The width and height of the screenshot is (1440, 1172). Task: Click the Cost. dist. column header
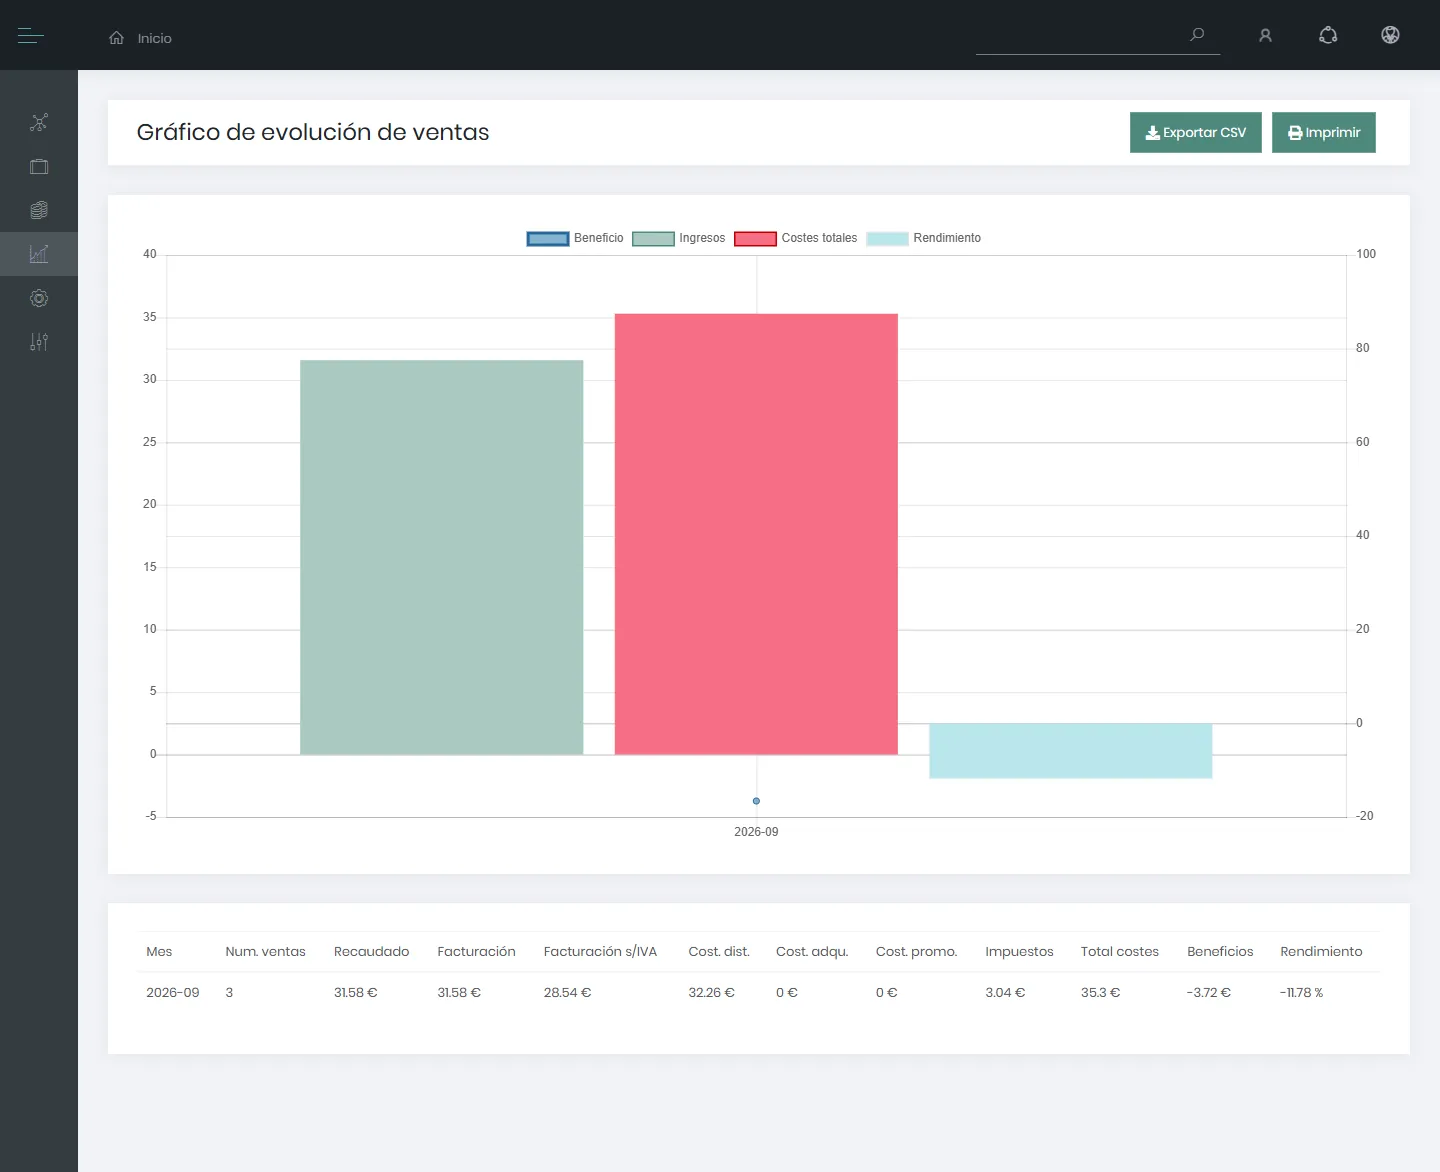pyautogui.click(x=719, y=952)
